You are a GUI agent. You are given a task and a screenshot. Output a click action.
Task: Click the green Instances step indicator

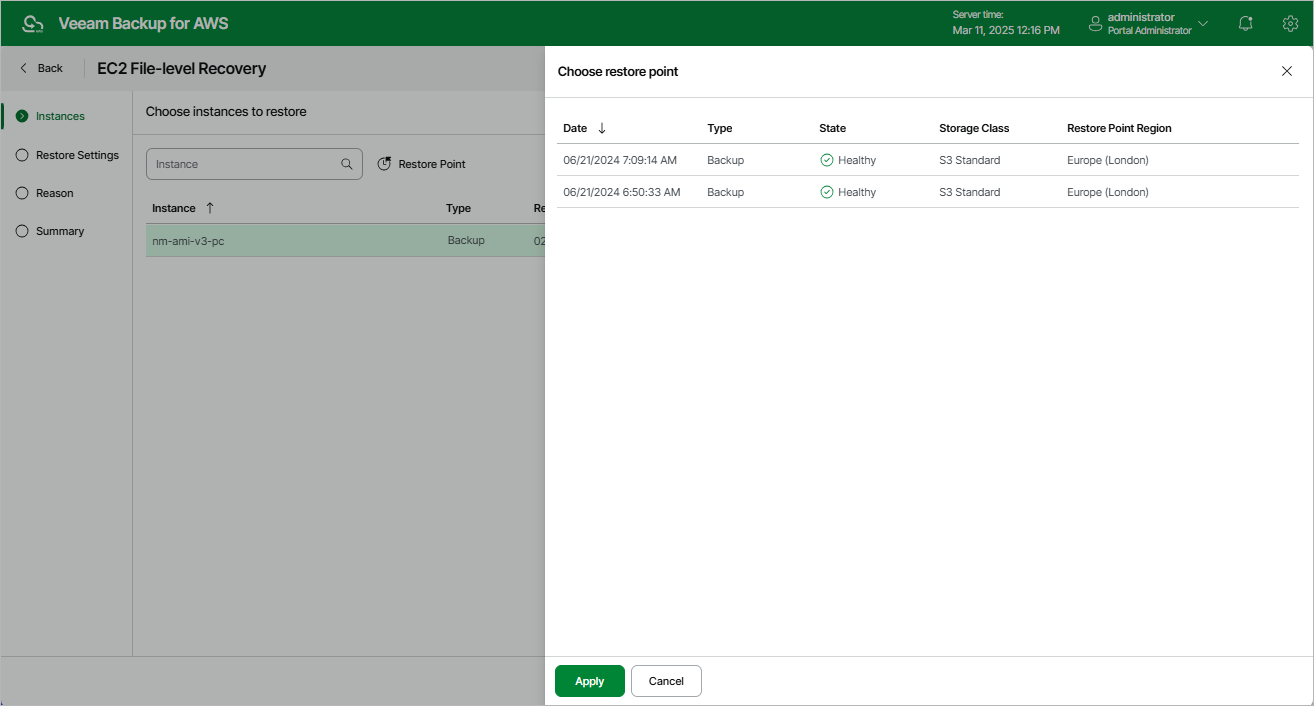click(x=21, y=116)
